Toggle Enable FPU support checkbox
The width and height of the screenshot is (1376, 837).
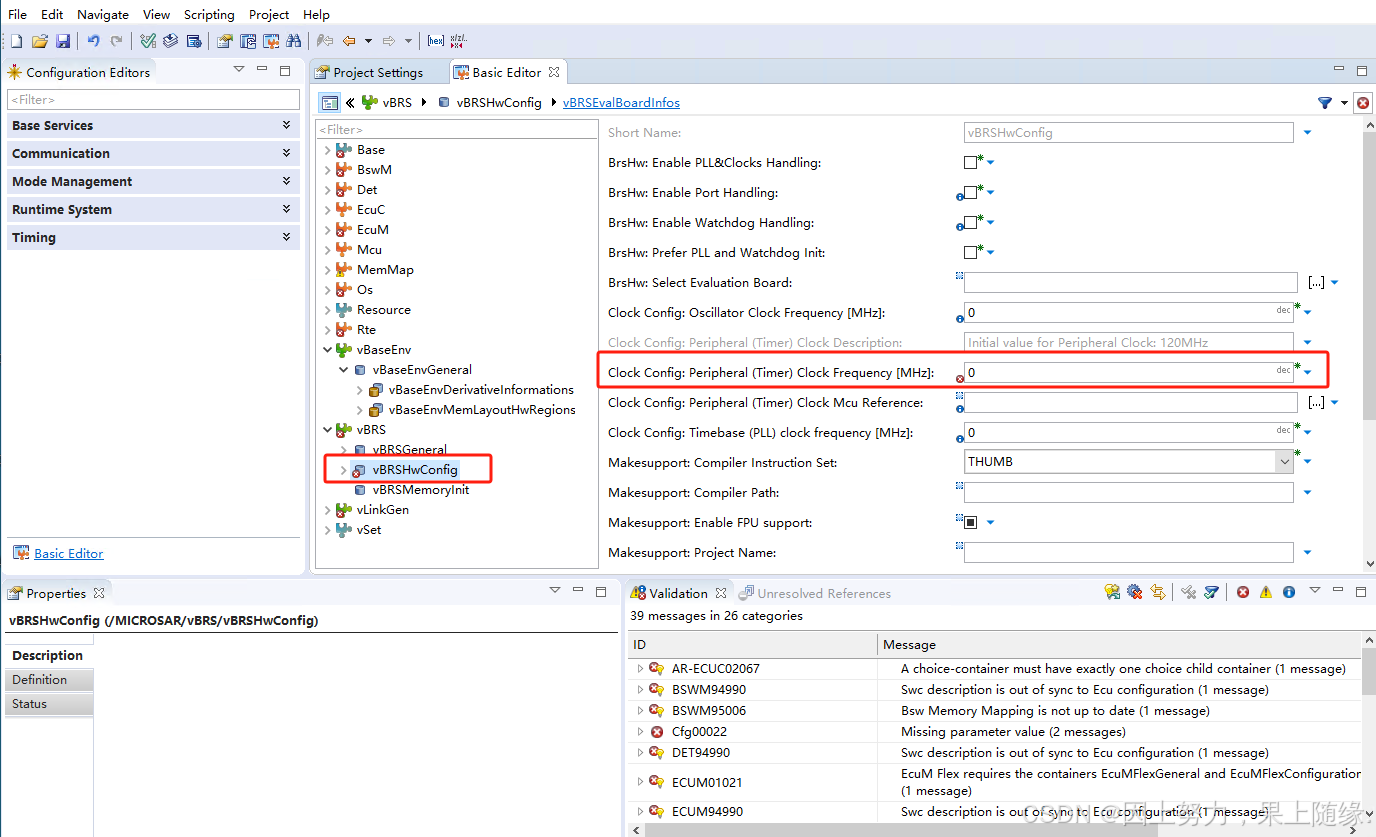coord(970,522)
